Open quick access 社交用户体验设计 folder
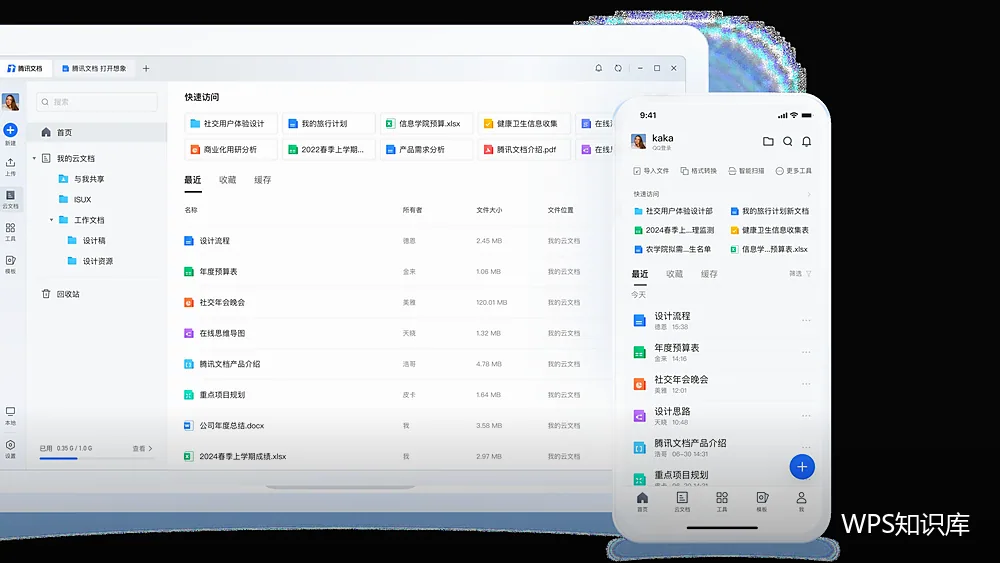This screenshot has width=1000, height=563. [231, 124]
